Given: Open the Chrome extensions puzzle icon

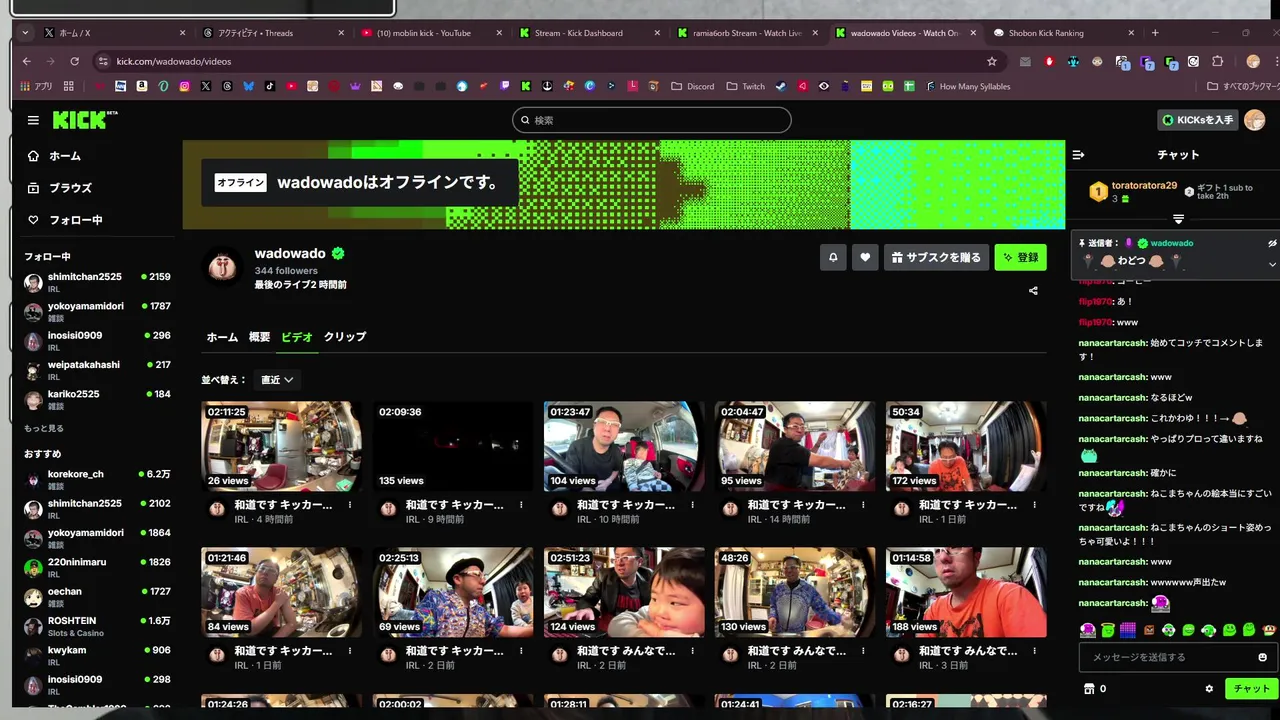Looking at the screenshot, I should 1217,61.
